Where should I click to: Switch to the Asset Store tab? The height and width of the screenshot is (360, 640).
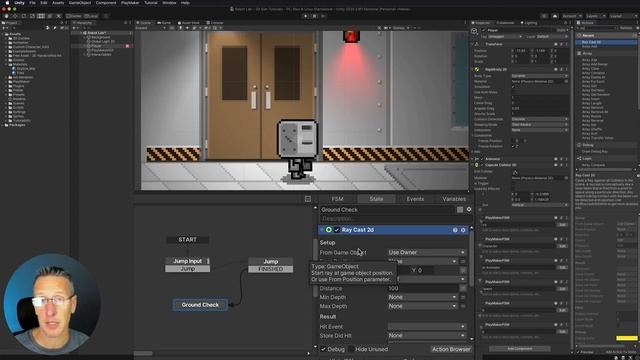pos(189,23)
